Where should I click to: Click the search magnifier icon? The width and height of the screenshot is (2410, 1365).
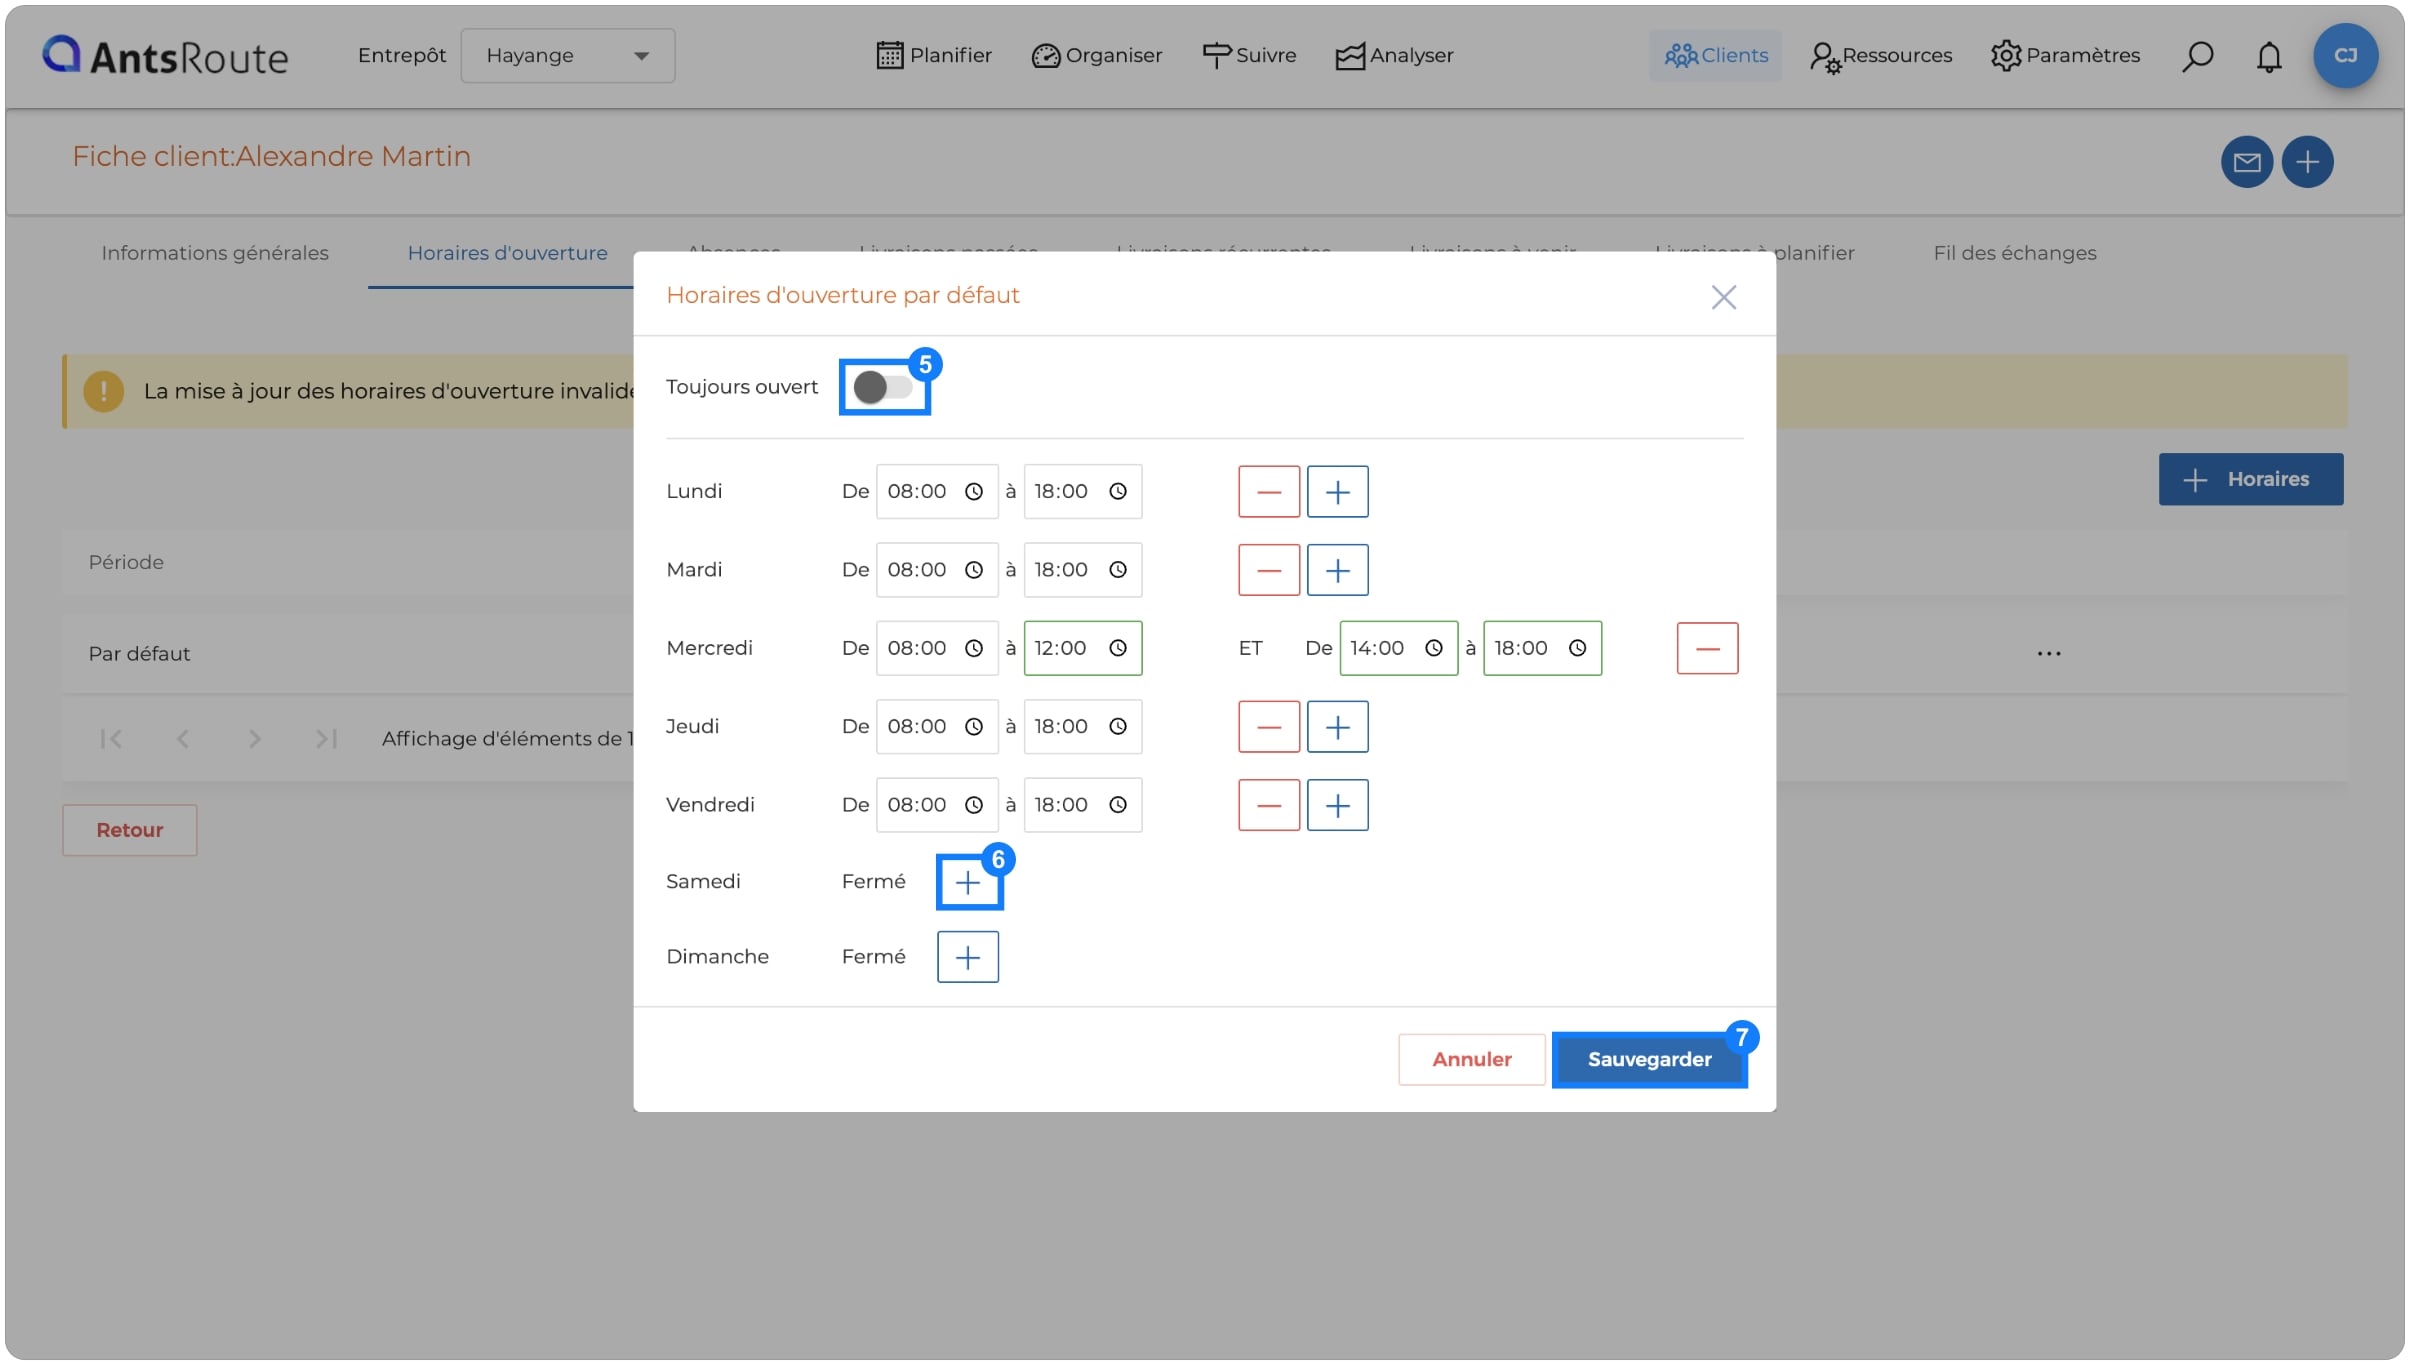click(x=2197, y=56)
